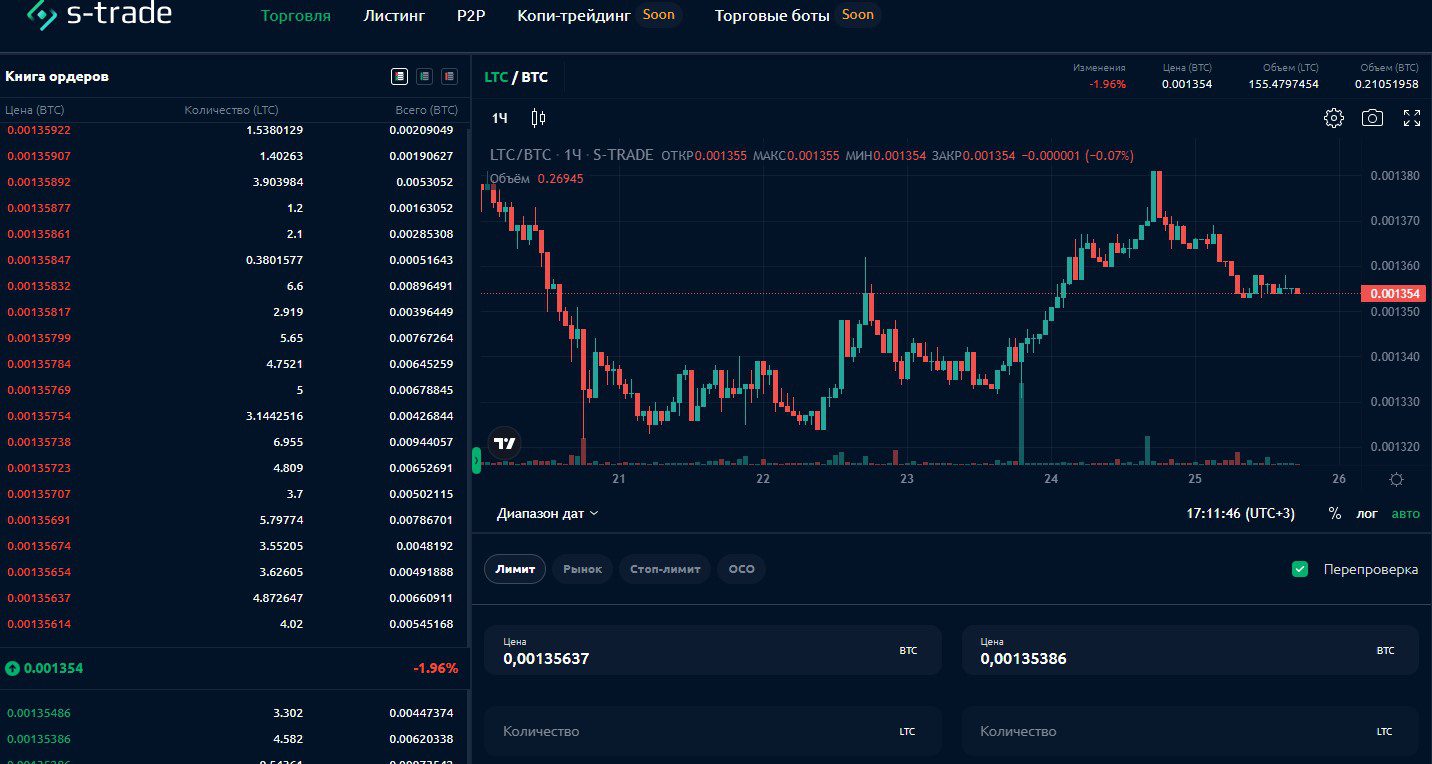The image size is (1432, 764).
Task: Click the Объём 0.26945 indicator label
Action: (536, 178)
